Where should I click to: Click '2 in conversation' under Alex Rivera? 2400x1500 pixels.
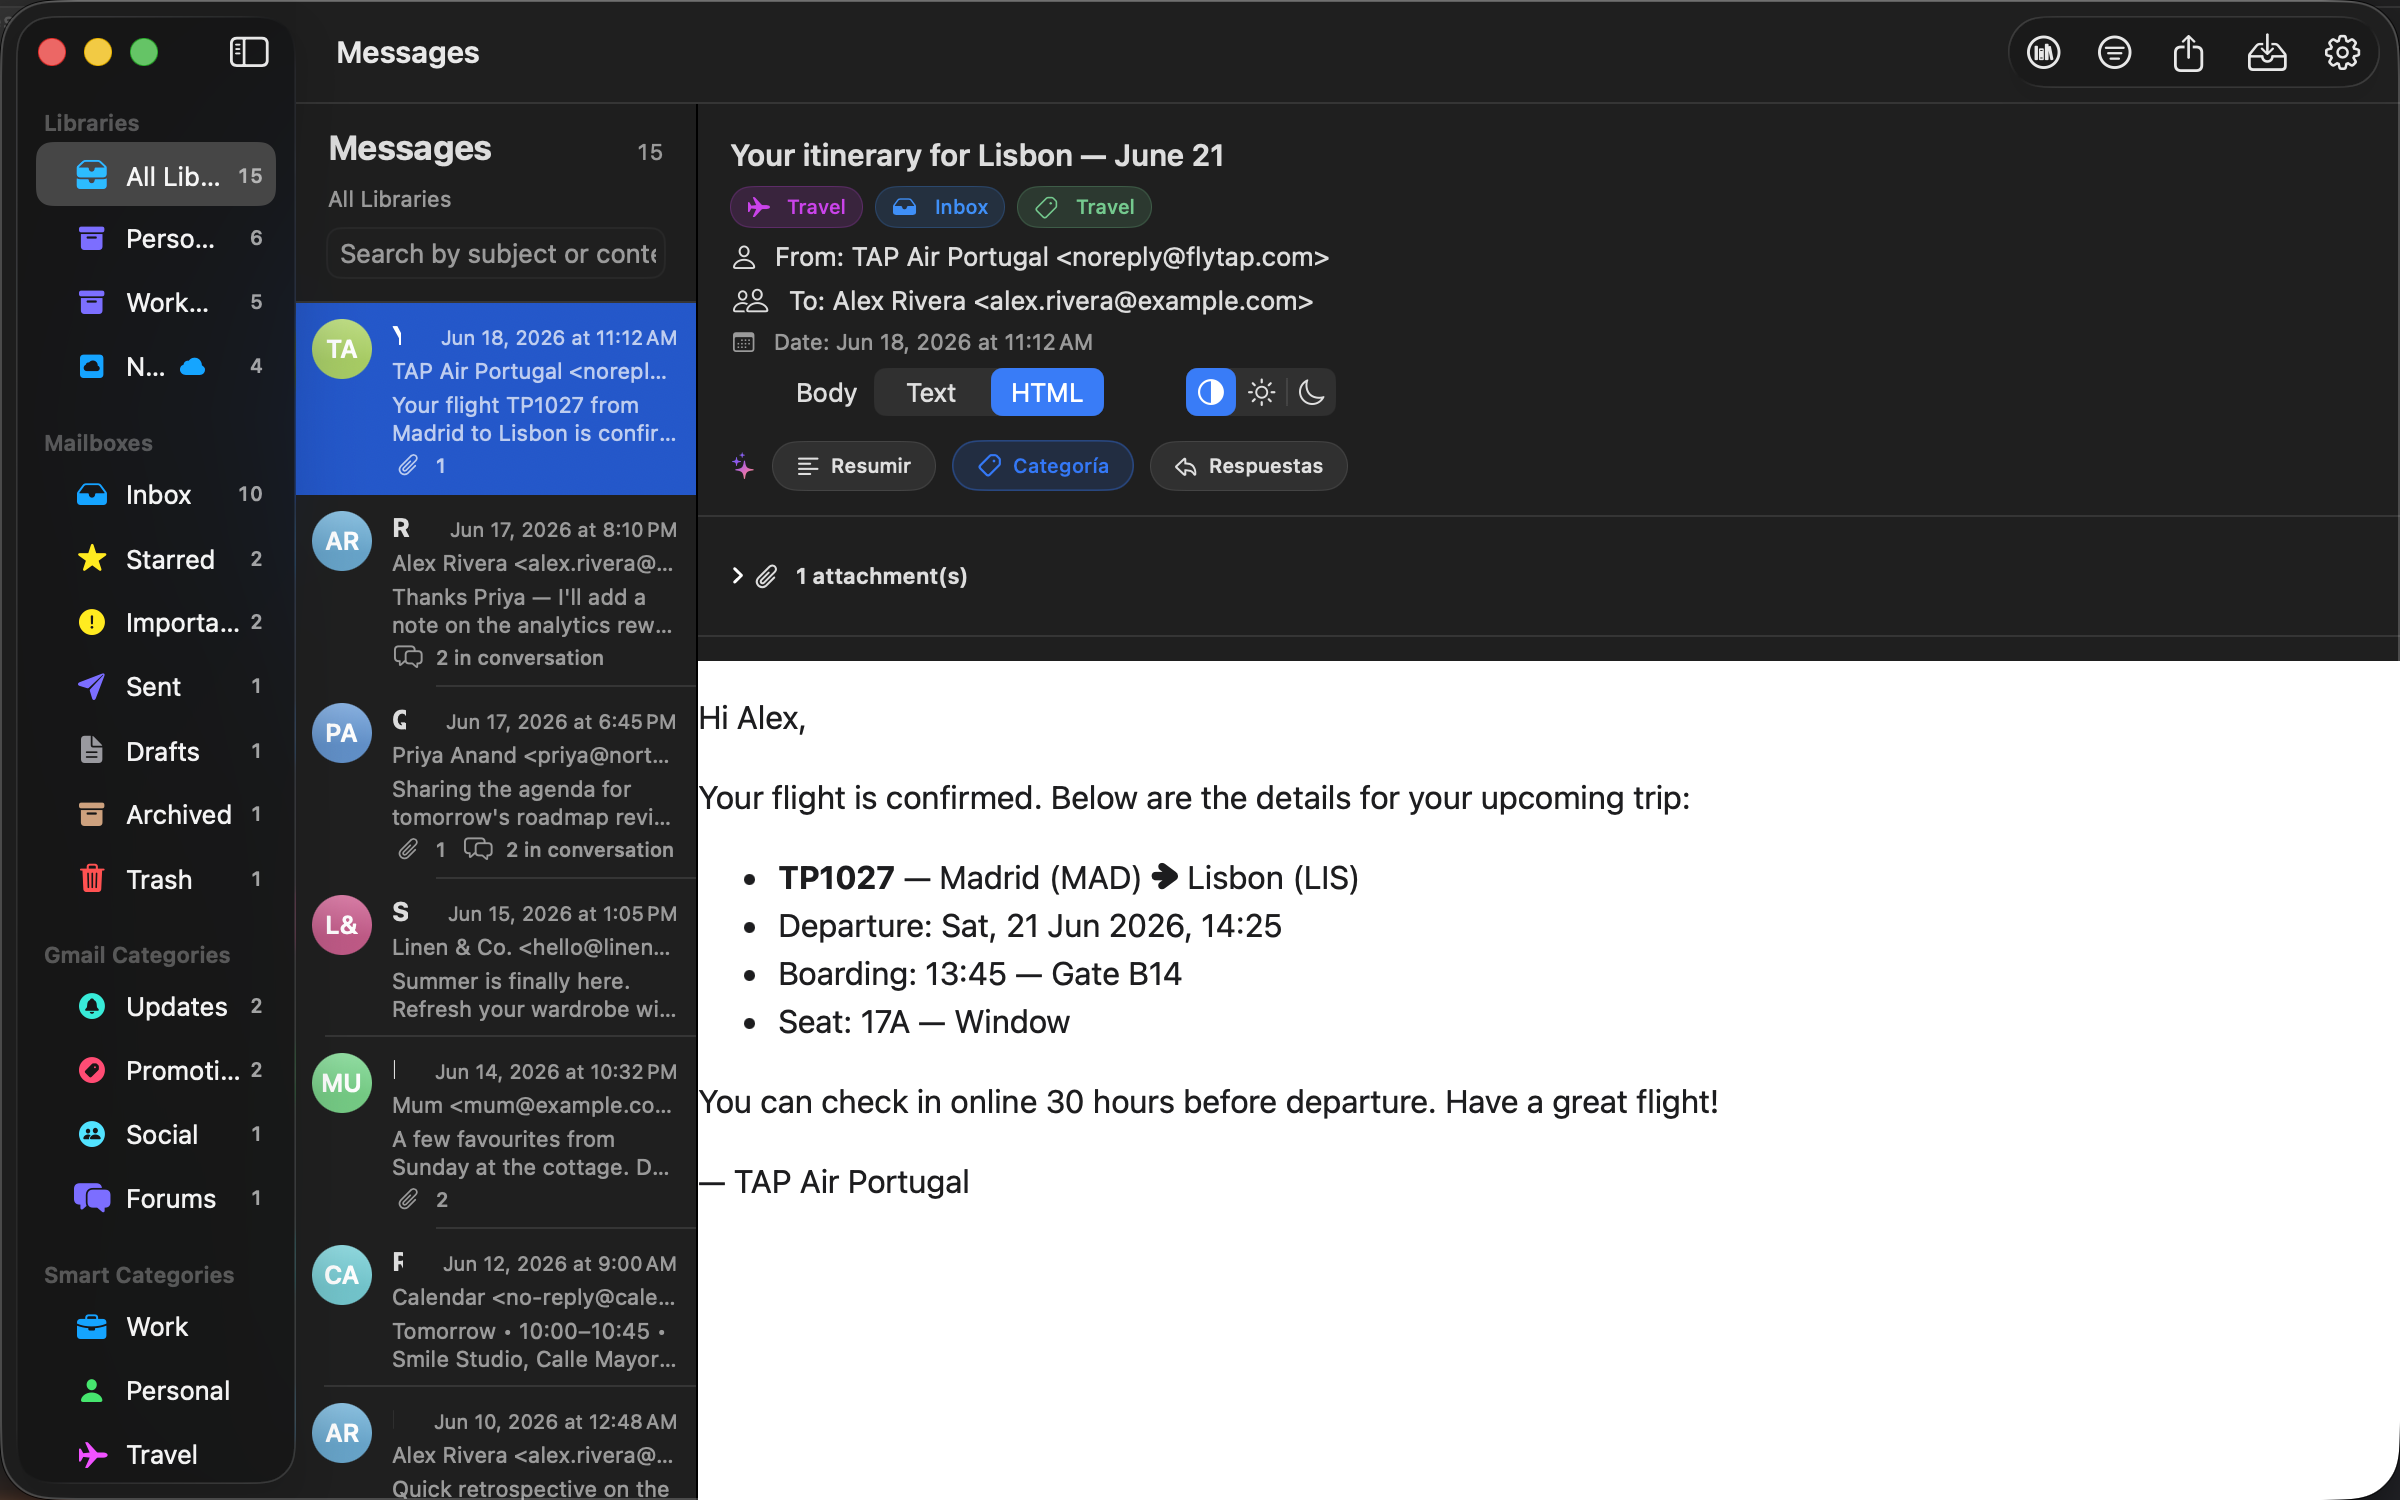tap(520, 657)
